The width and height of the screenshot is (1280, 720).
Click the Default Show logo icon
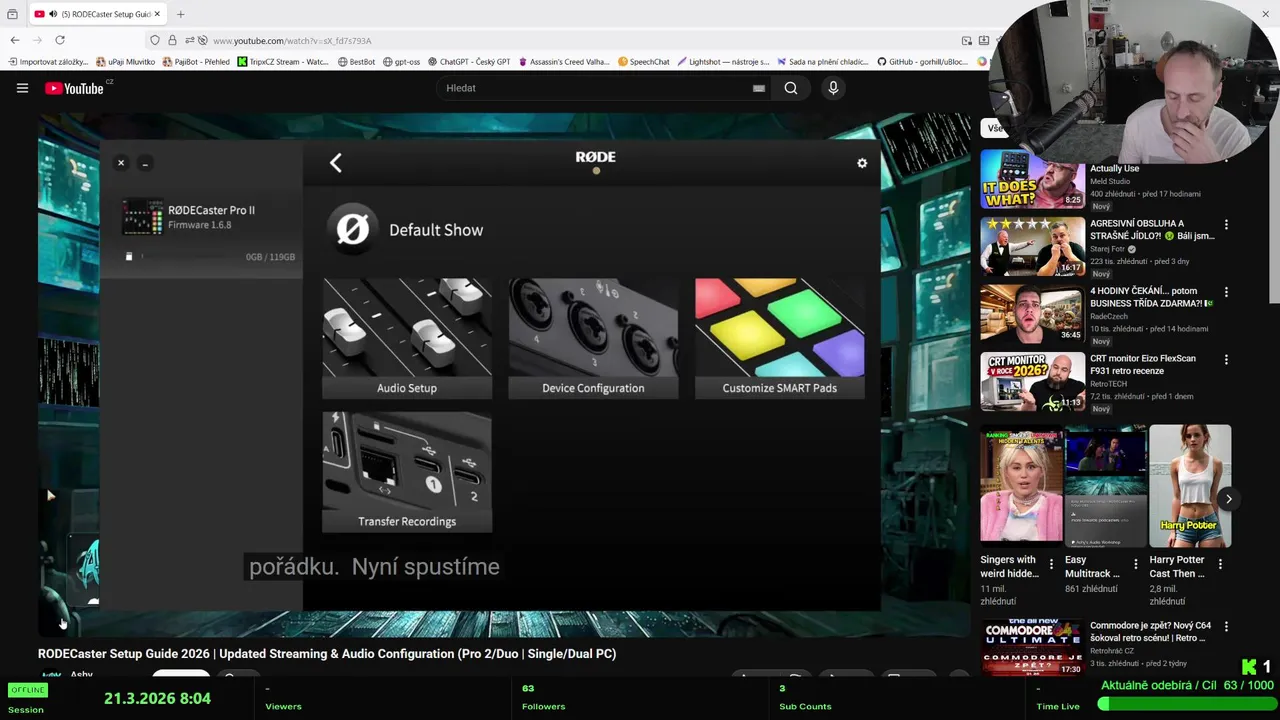(352, 230)
